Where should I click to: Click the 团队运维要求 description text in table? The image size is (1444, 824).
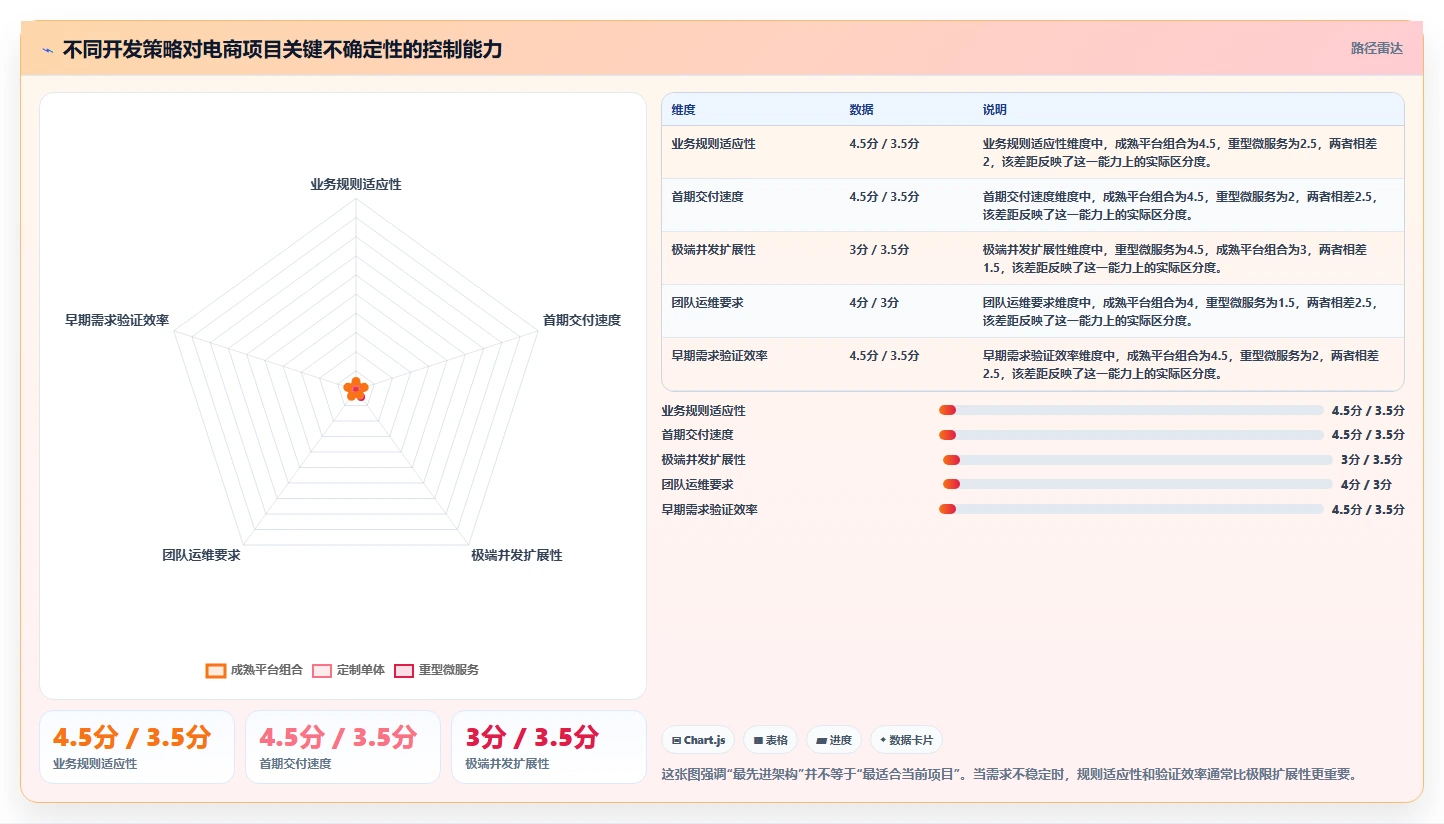pos(1180,311)
